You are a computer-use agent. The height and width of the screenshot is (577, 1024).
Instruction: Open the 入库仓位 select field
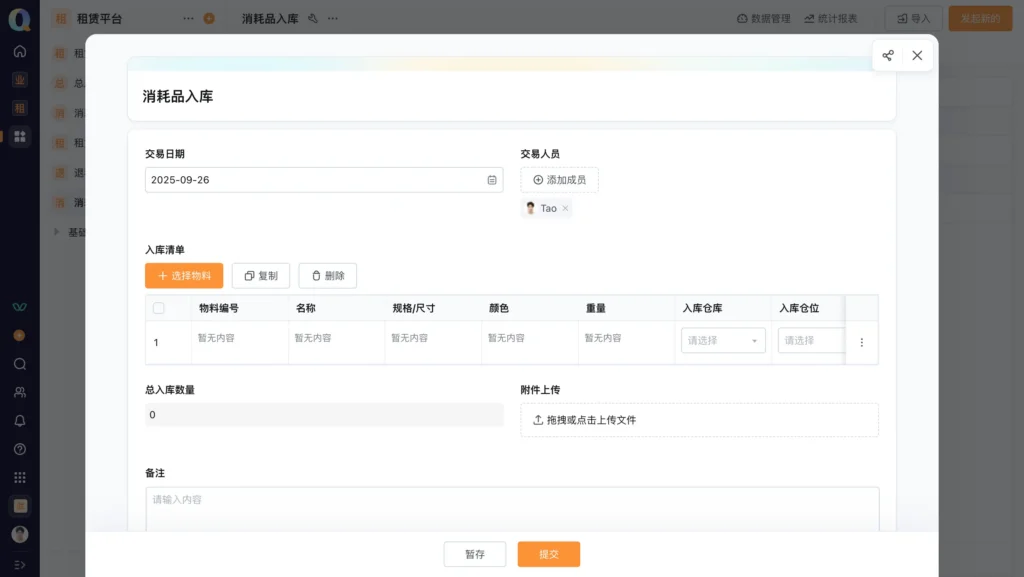pos(811,341)
